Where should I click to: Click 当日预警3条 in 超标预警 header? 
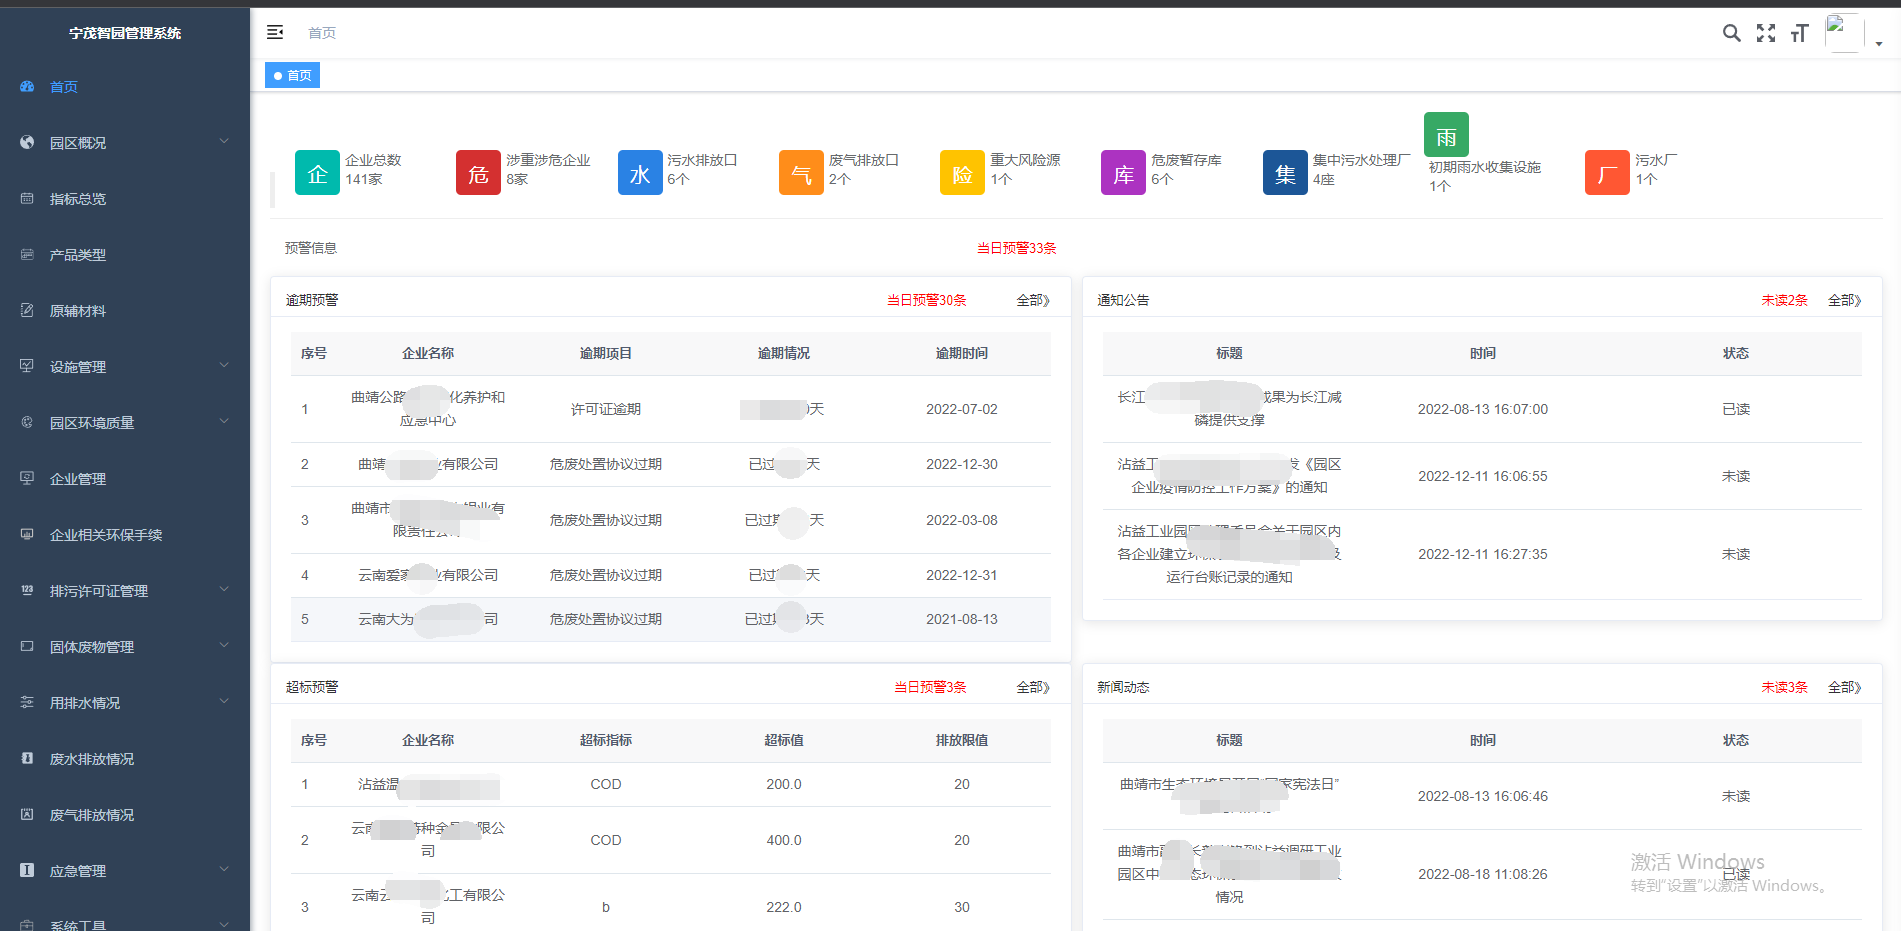930,687
